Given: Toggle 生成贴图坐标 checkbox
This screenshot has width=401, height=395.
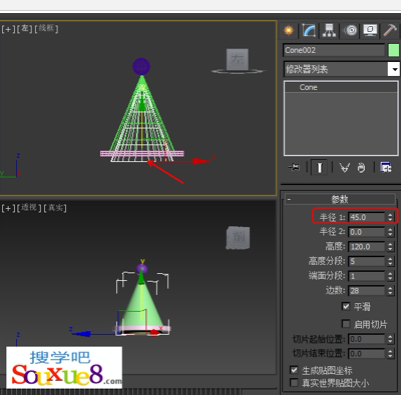Looking at the screenshot, I should click(294, 370).
